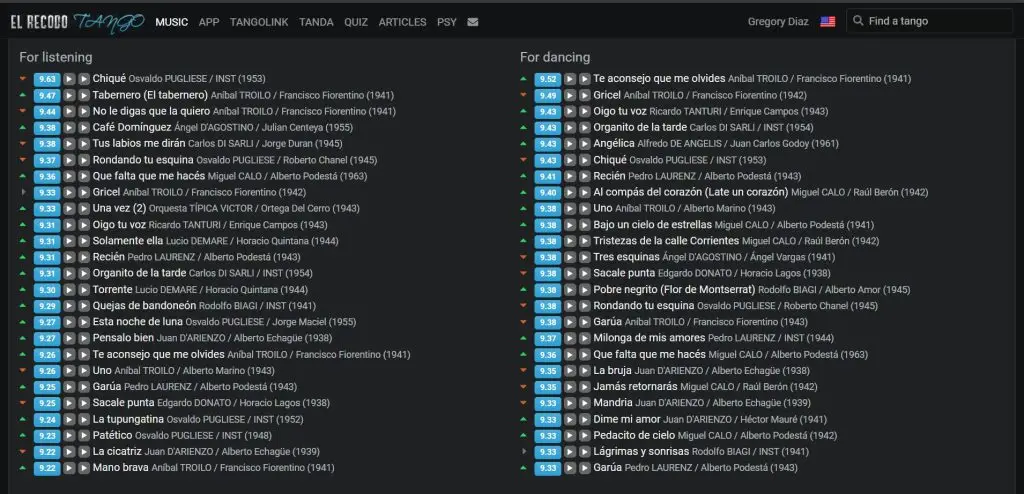Open Oigo tu voz in dancing list

coord(620,112)
